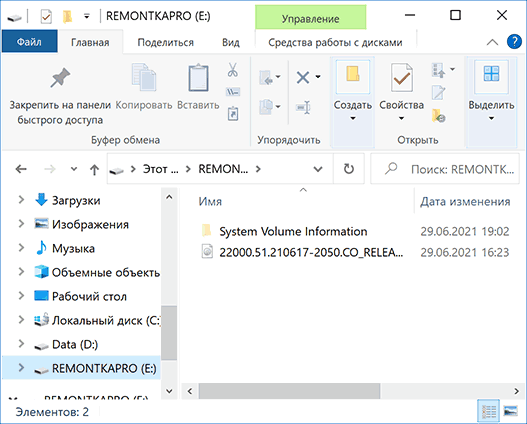This screenshot has height=424, width=527.
Task: Expand the Локальный диск (C:) node
Action: 21,320
